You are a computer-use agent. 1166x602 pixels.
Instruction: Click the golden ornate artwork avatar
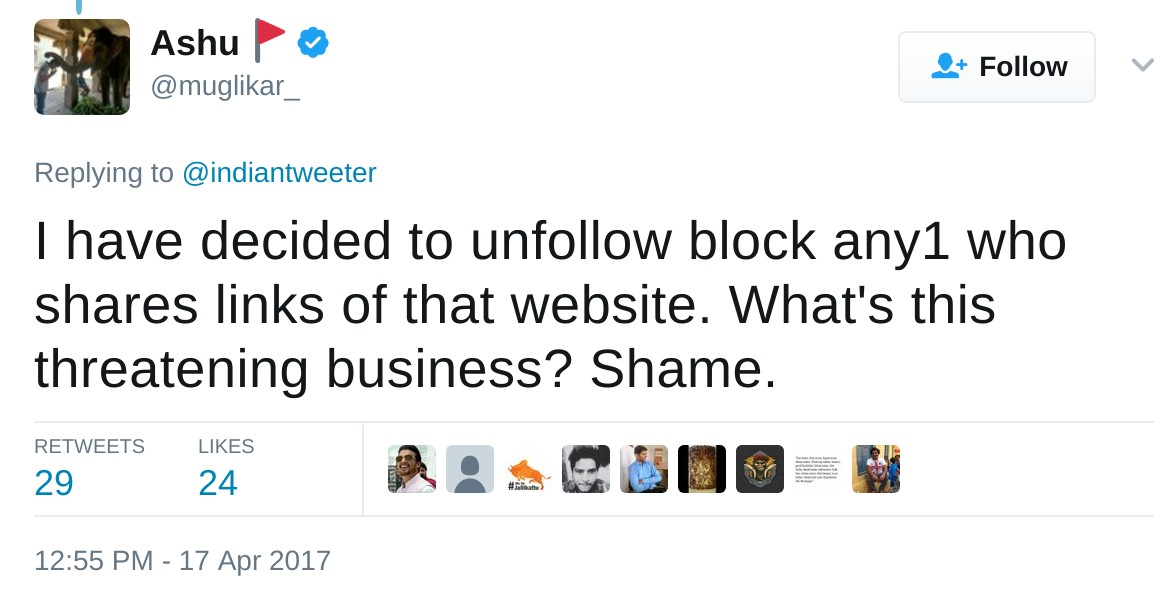702,469
